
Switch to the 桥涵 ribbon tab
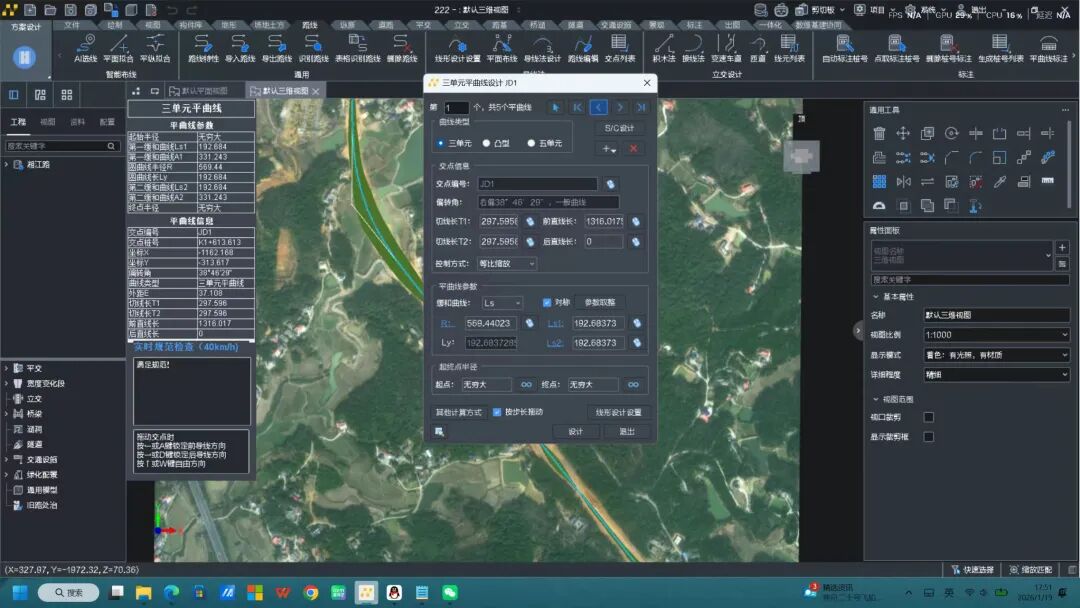537,25
